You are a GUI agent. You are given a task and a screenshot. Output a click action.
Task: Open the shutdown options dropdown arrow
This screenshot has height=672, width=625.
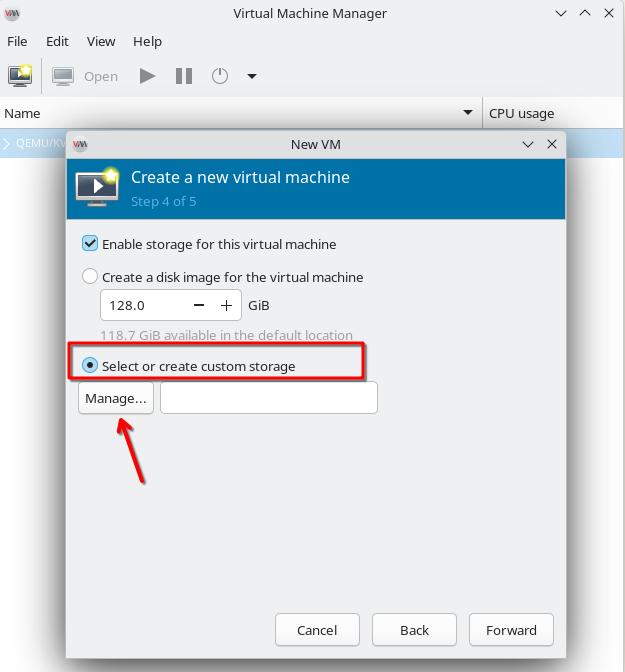tap(252, 76)
